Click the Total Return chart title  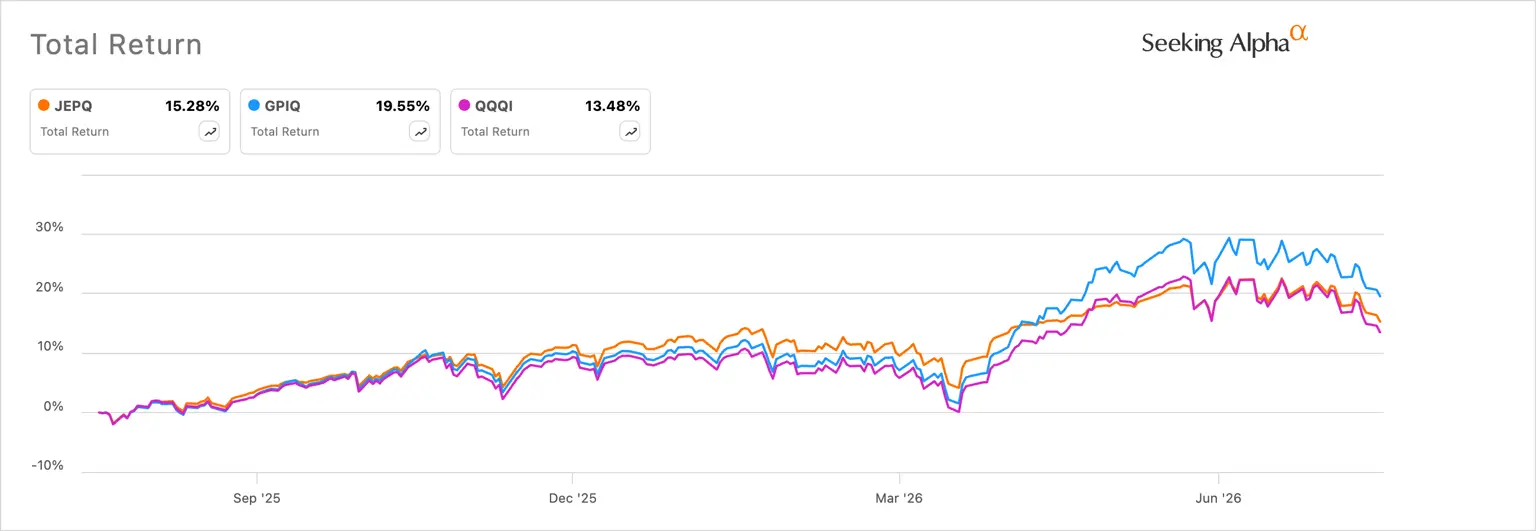(x=116, y=45)
